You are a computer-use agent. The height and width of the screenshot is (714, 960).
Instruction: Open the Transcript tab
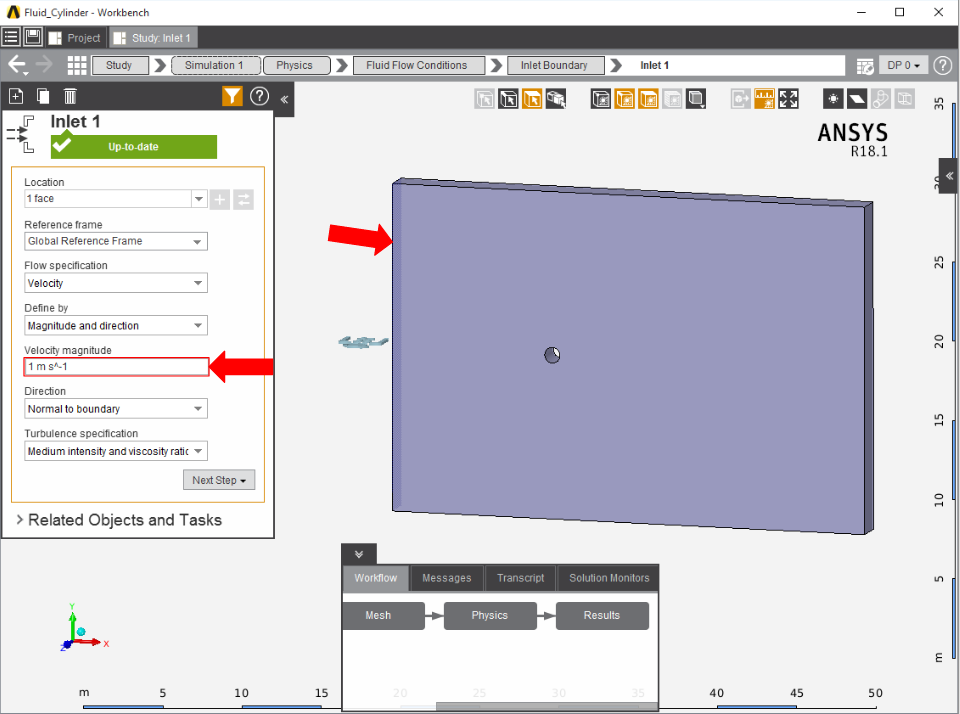click(520, 578)
